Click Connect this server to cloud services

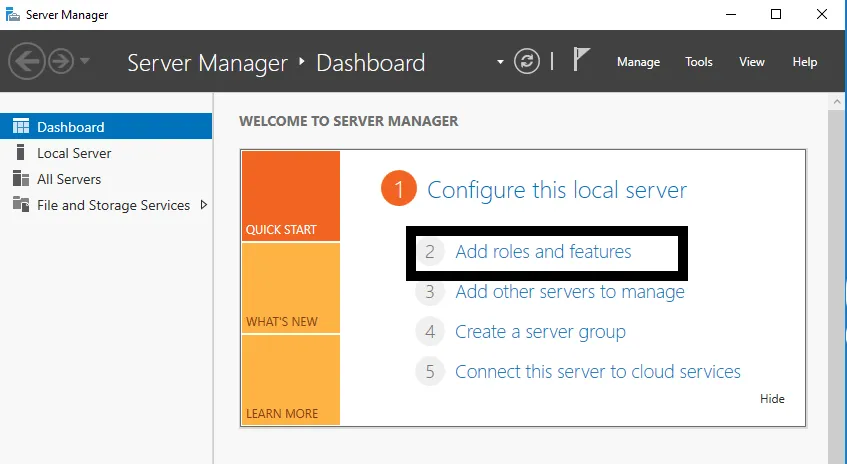click(597, 372)
